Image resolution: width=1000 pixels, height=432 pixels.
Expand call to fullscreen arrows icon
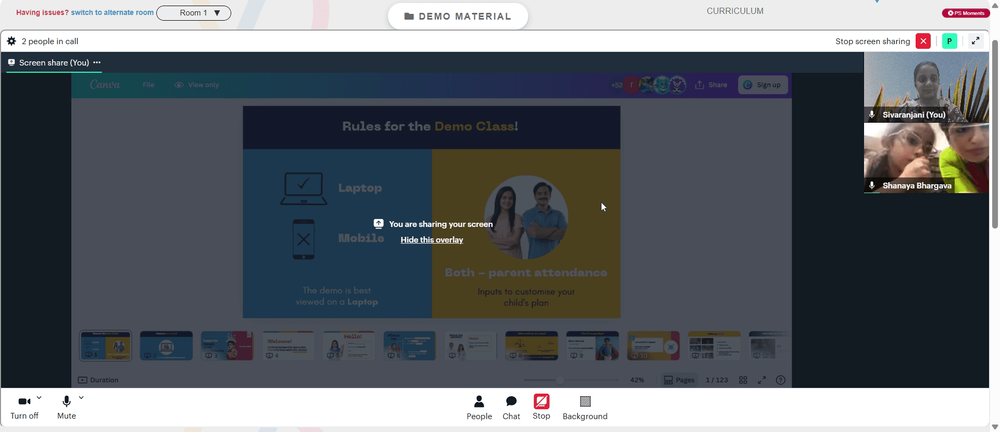pos(975,41)
